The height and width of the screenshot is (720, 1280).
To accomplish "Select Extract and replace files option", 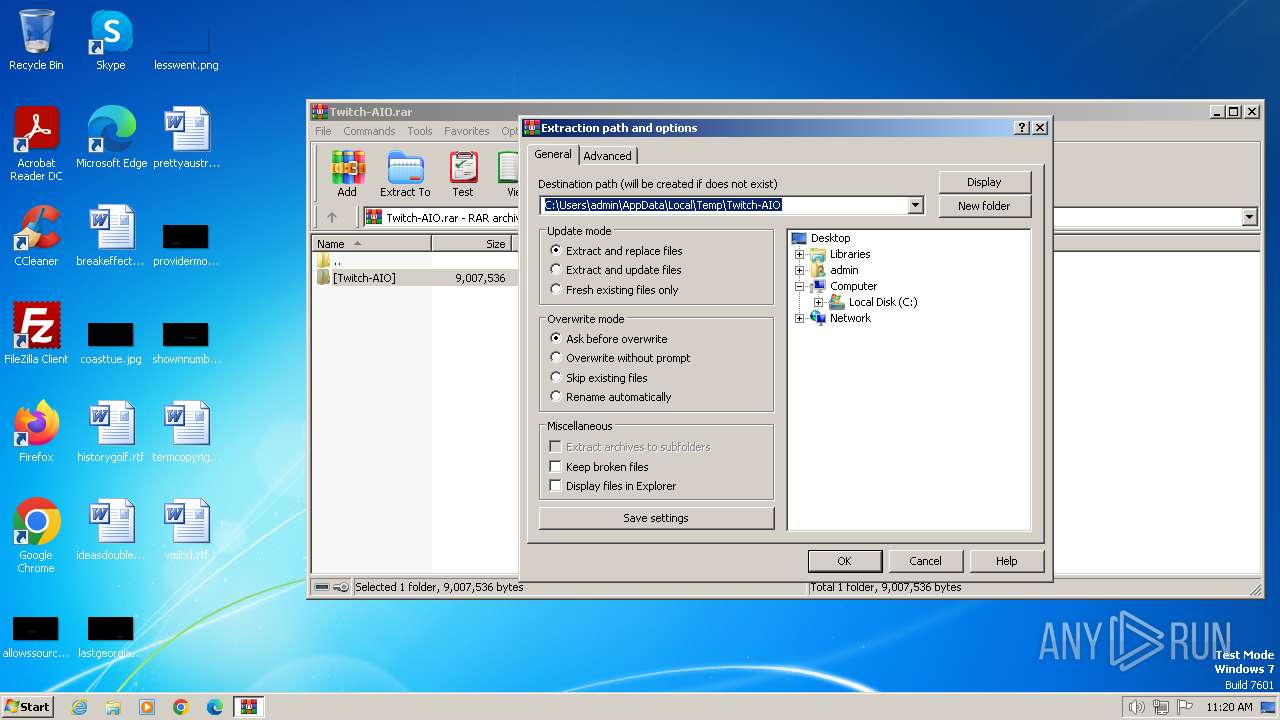I will click(556, 251).
